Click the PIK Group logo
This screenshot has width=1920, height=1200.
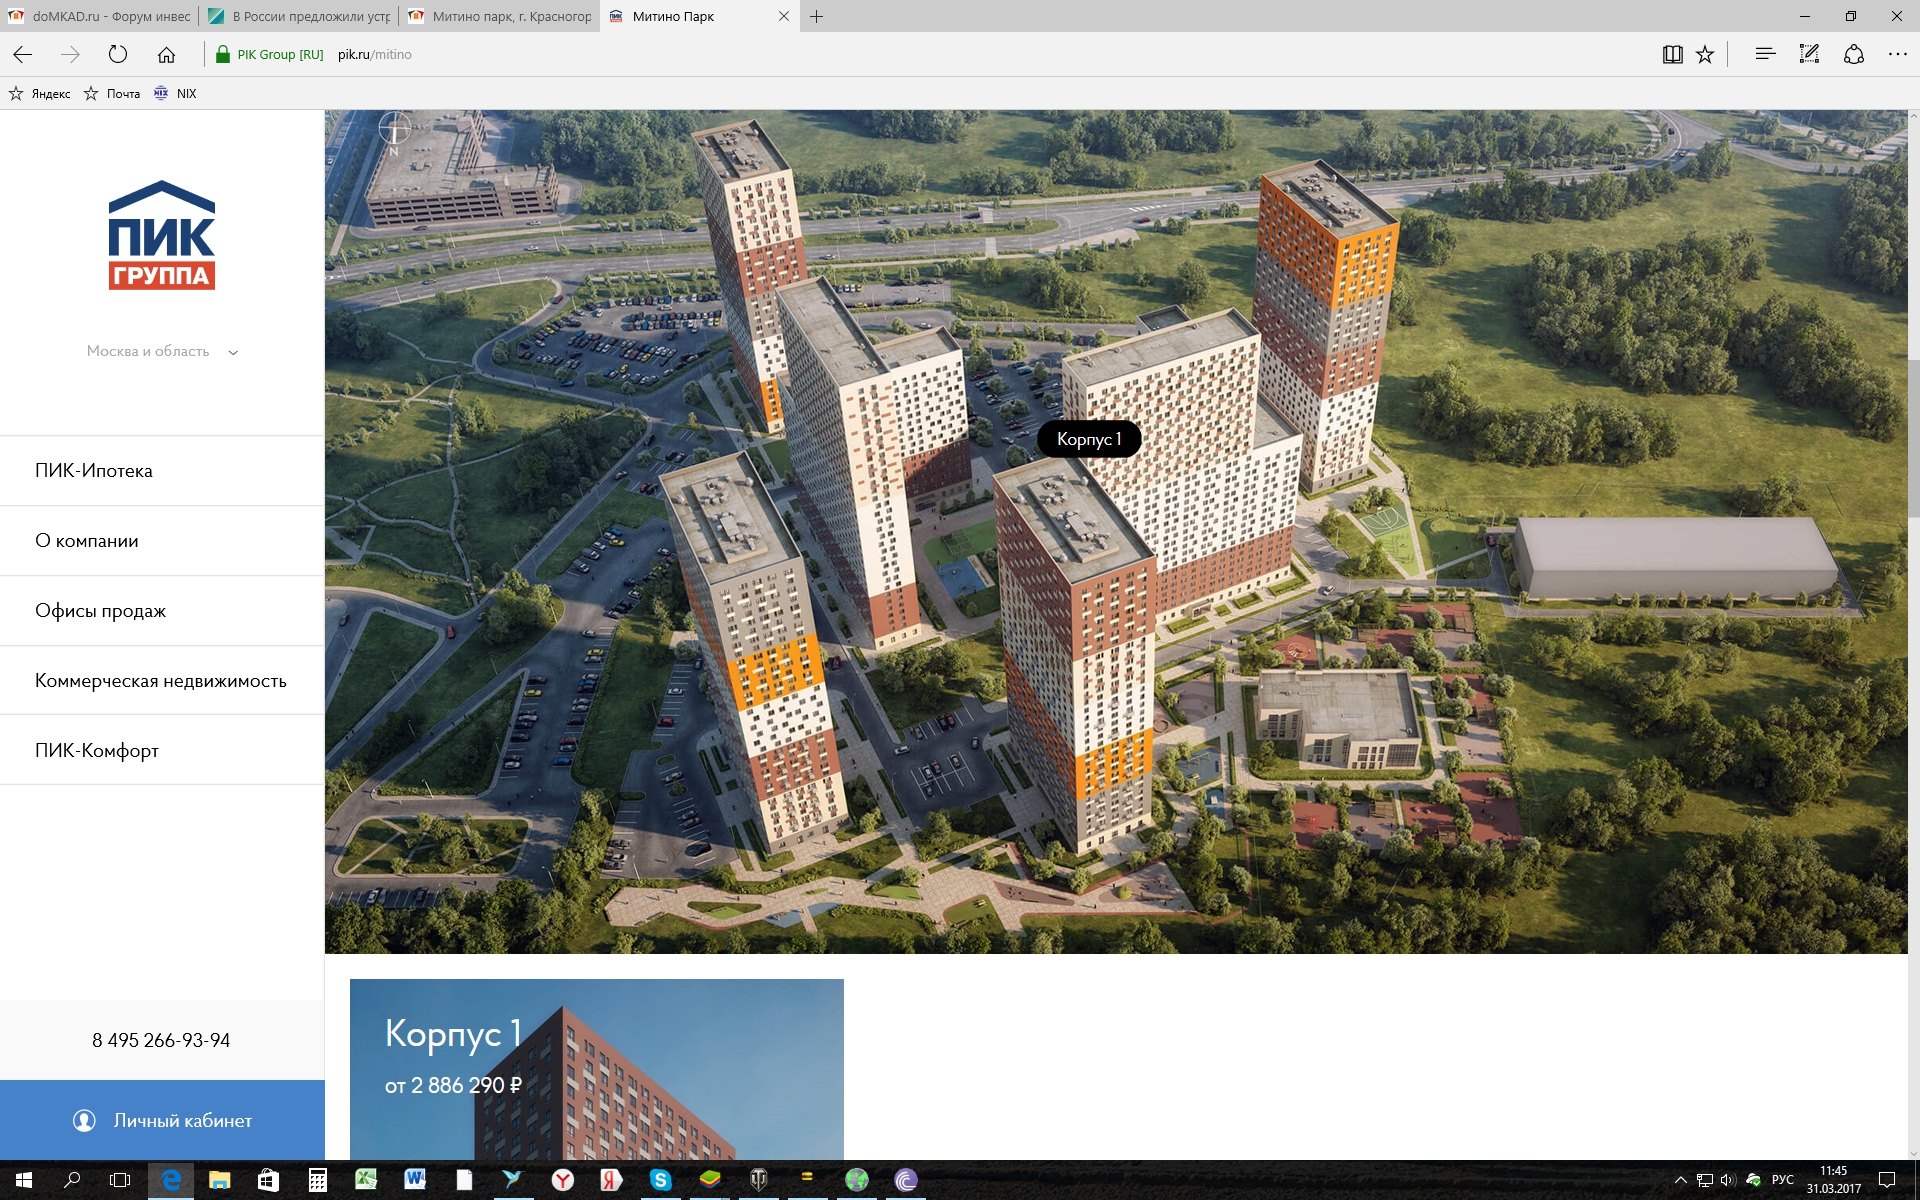pyautogui.click(x=161, y=236)
